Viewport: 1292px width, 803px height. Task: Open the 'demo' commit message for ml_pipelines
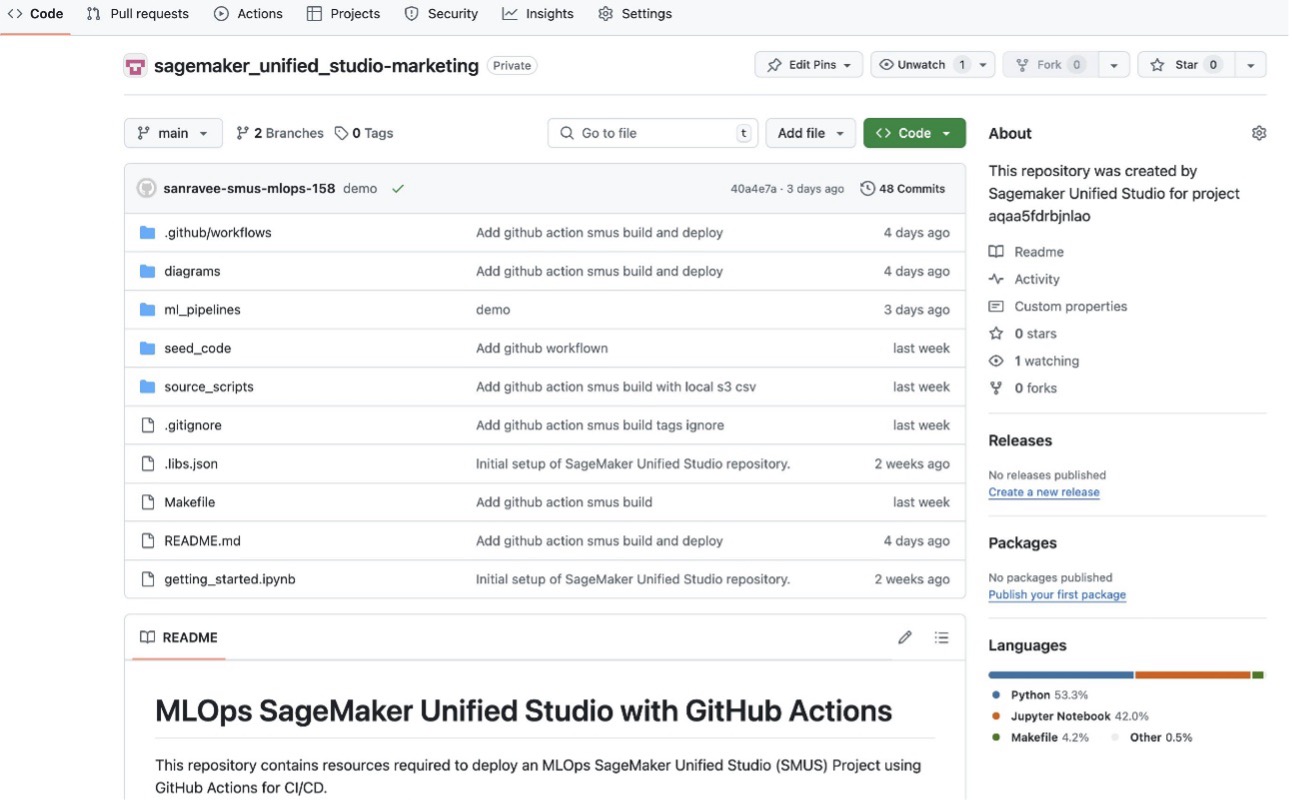point(493,310)
